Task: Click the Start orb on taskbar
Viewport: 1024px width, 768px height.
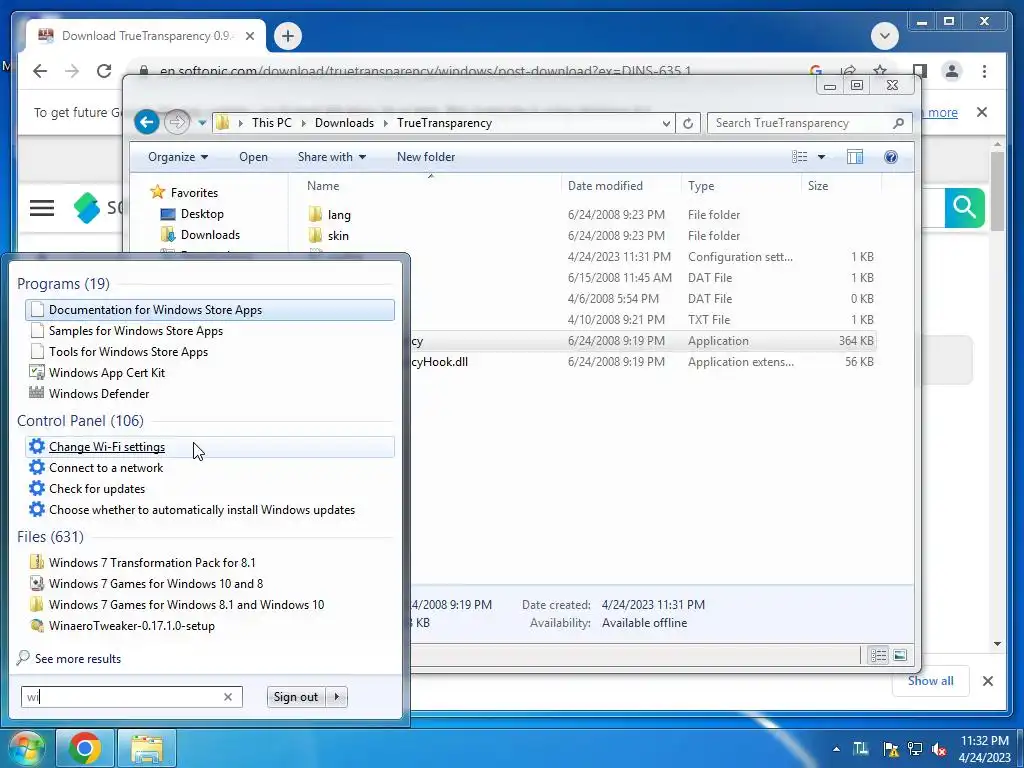Action: click(x=25, y=748)
